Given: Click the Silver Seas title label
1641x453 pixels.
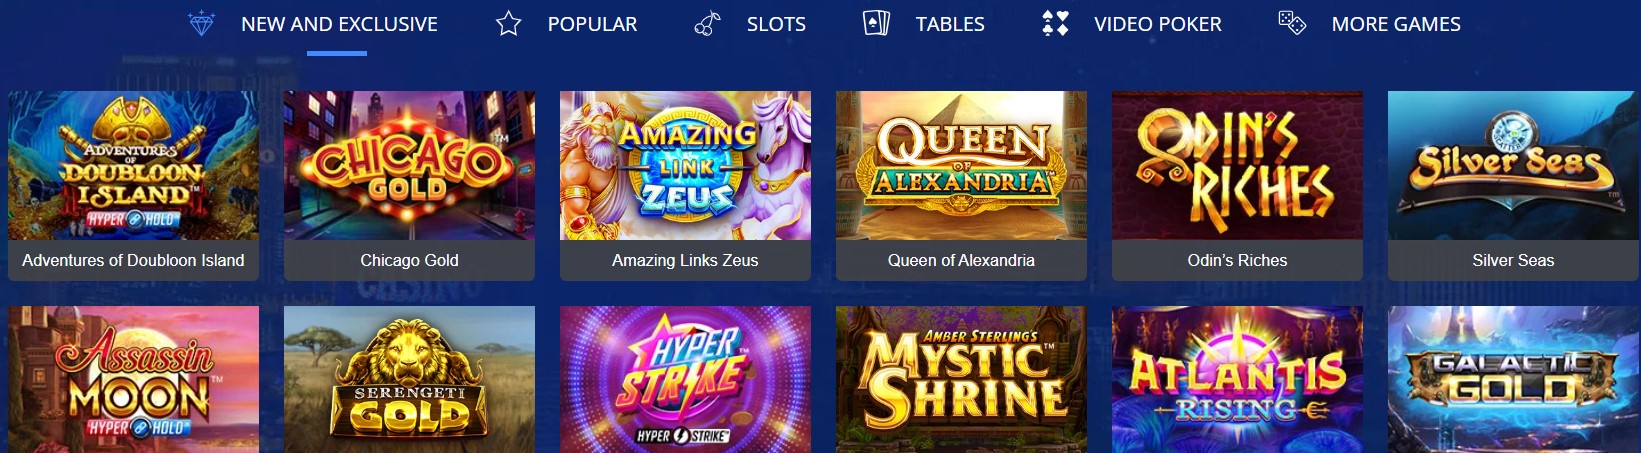Looking at the screenshot, I should coord(1513,260).
